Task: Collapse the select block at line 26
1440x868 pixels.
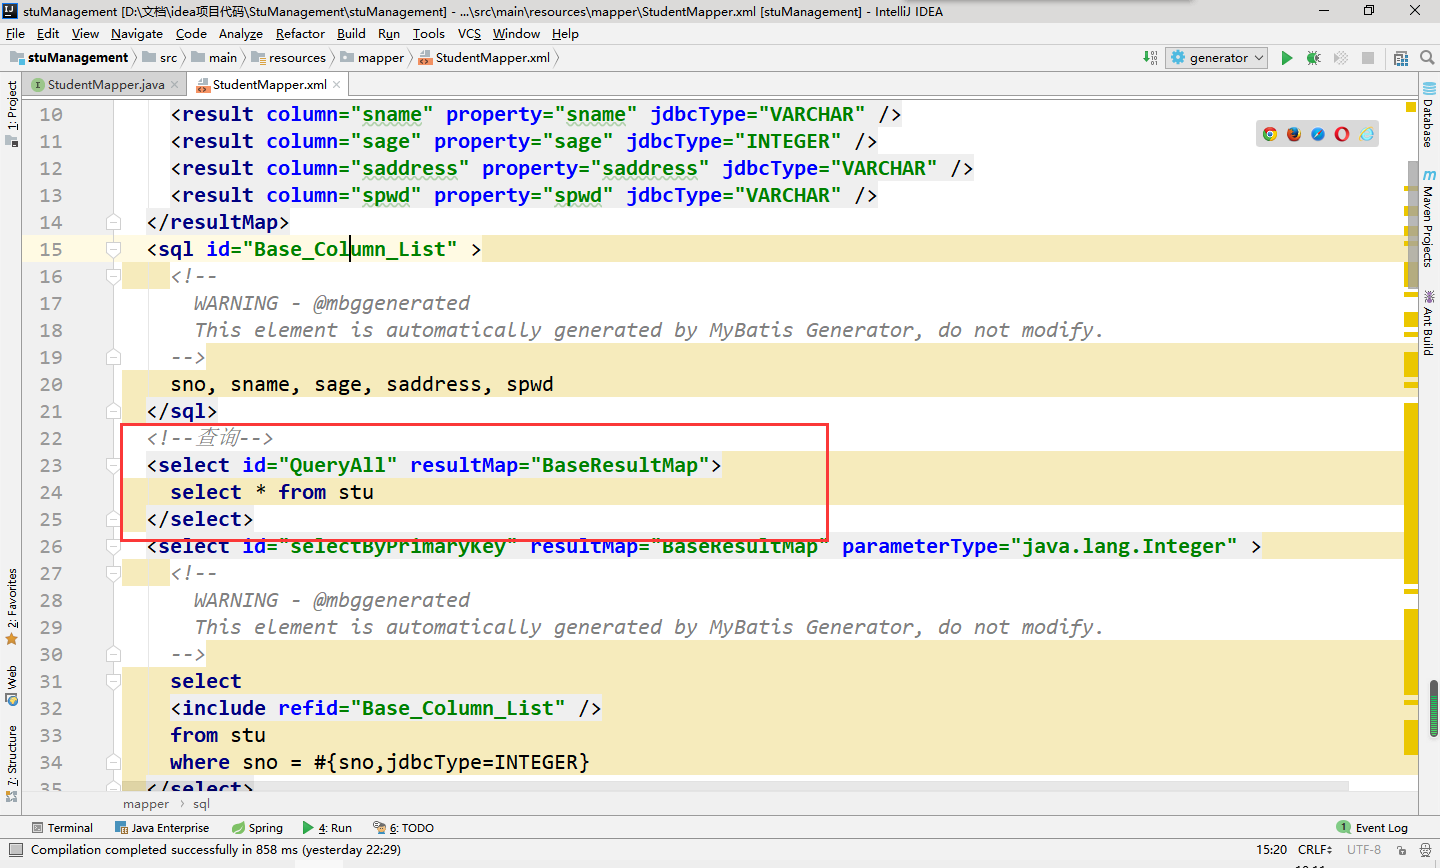Action: coord(113,547)
